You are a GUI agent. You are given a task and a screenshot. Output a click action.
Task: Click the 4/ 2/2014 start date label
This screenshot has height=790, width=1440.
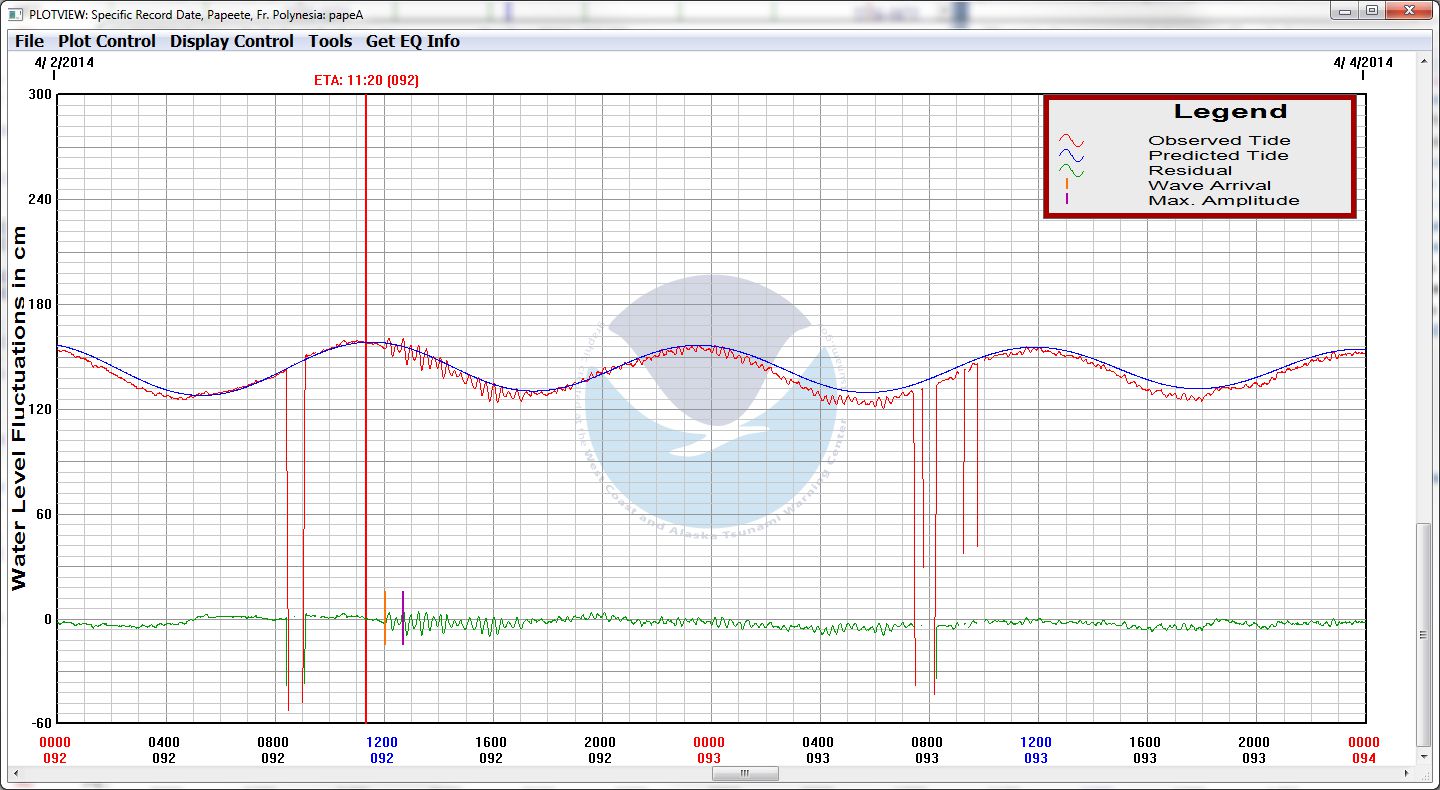pyautogui.click(x=64, y=62)
